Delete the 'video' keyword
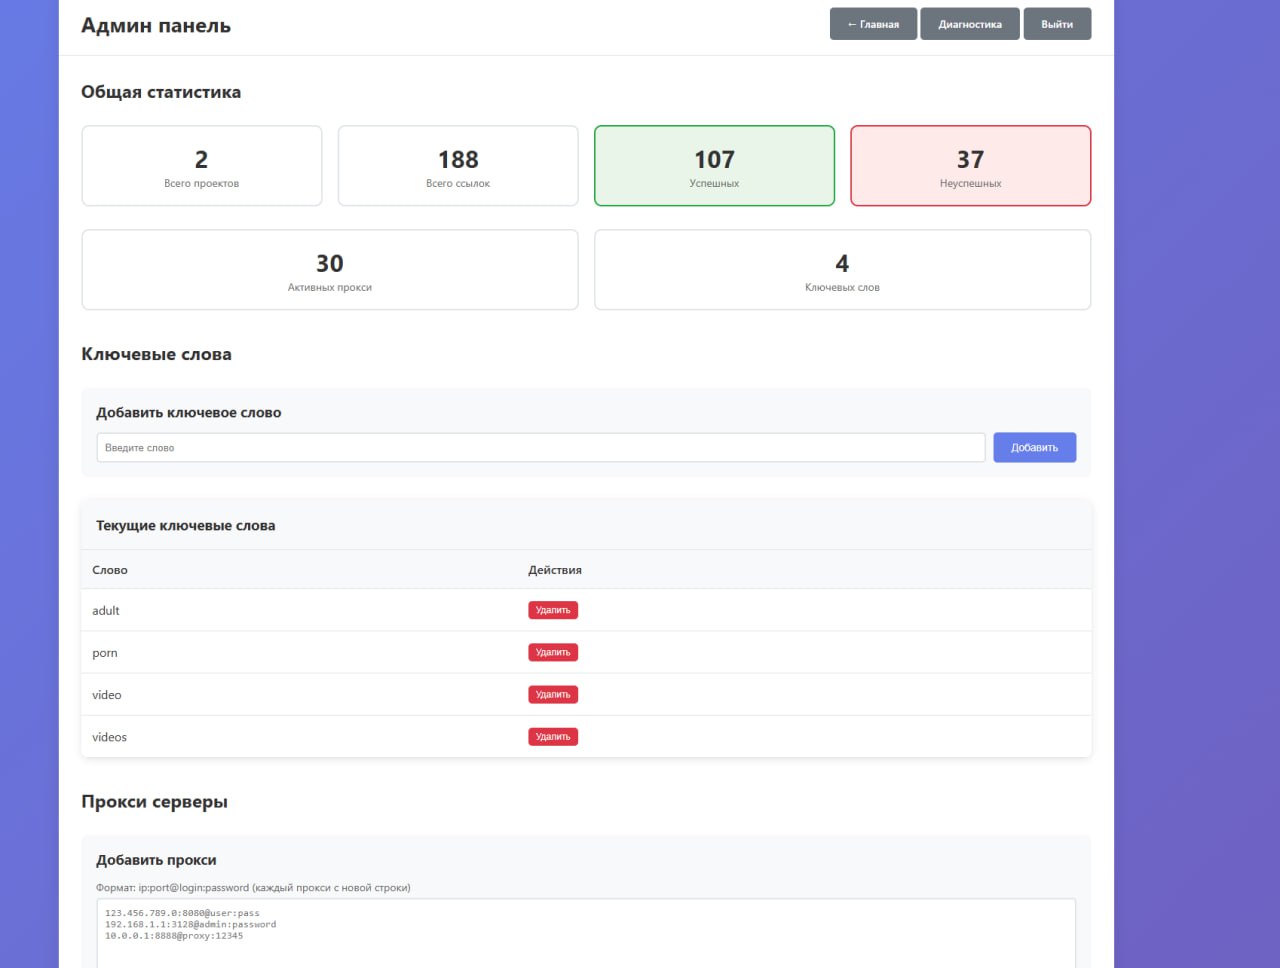Image resolution: width=1280 pixels, height=968 pixels. point(553,694)
